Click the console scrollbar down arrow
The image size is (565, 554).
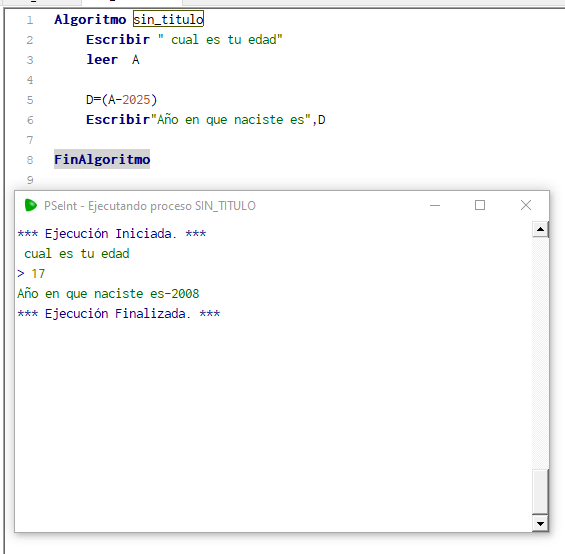(540, 523)
